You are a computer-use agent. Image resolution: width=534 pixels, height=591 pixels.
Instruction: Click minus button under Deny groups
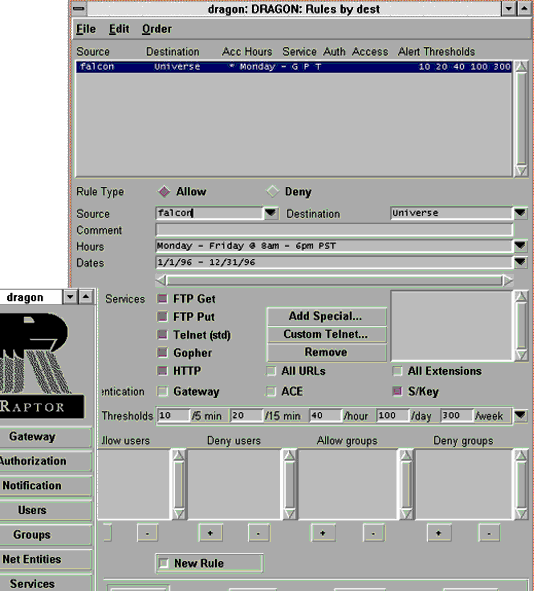tap(489, 533)
